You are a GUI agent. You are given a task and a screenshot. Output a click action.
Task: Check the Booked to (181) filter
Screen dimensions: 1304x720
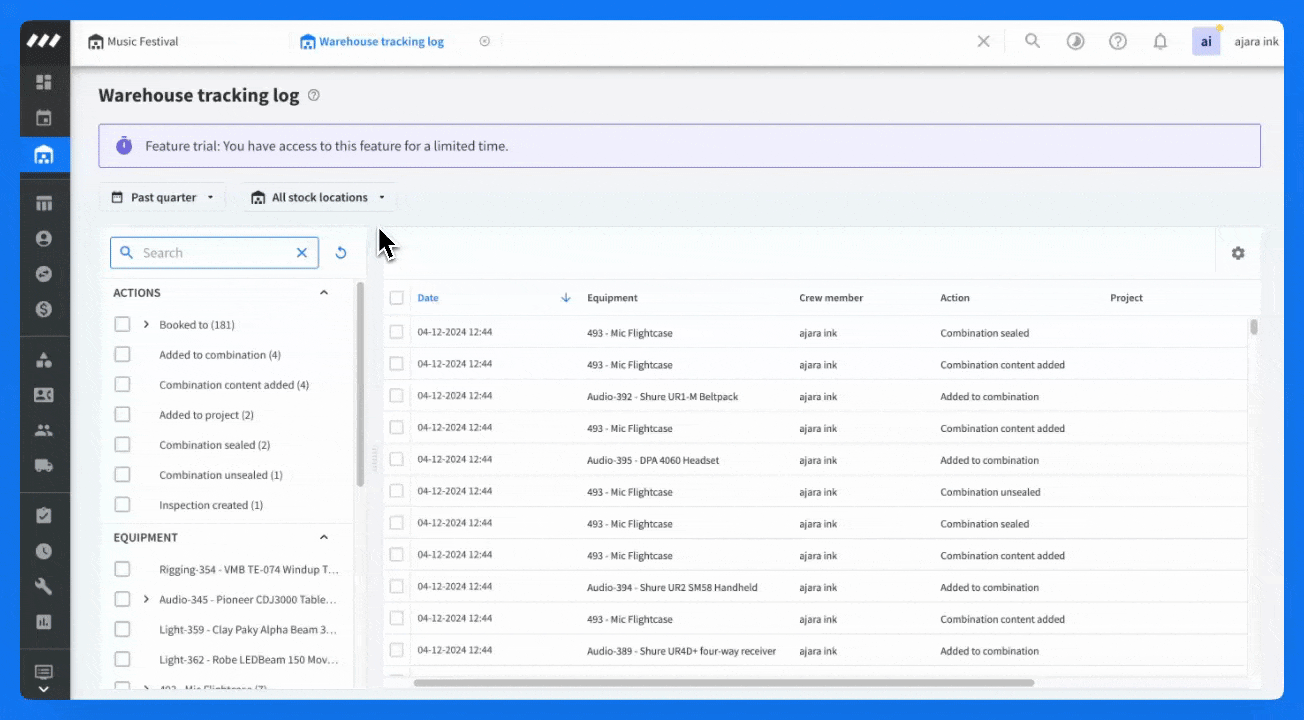click(122, 324)
